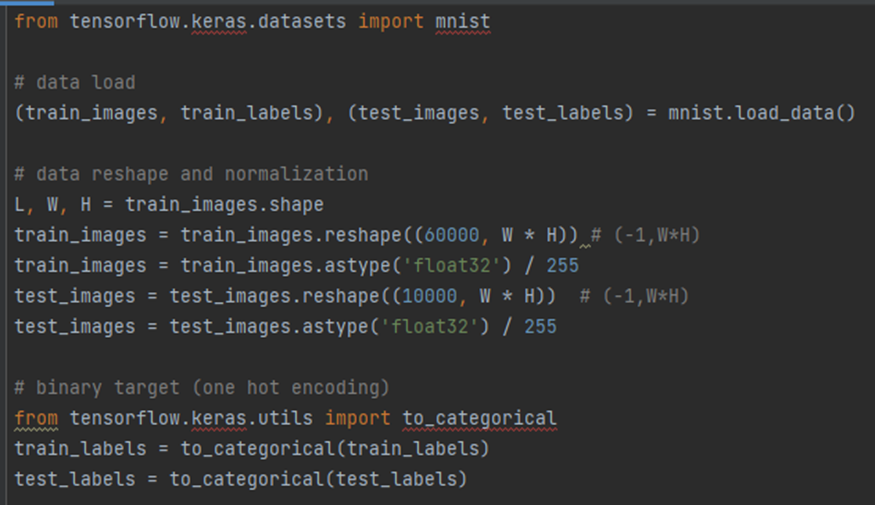
Task: Click the 'mnist' import name on first line
Action: point(463,22)
